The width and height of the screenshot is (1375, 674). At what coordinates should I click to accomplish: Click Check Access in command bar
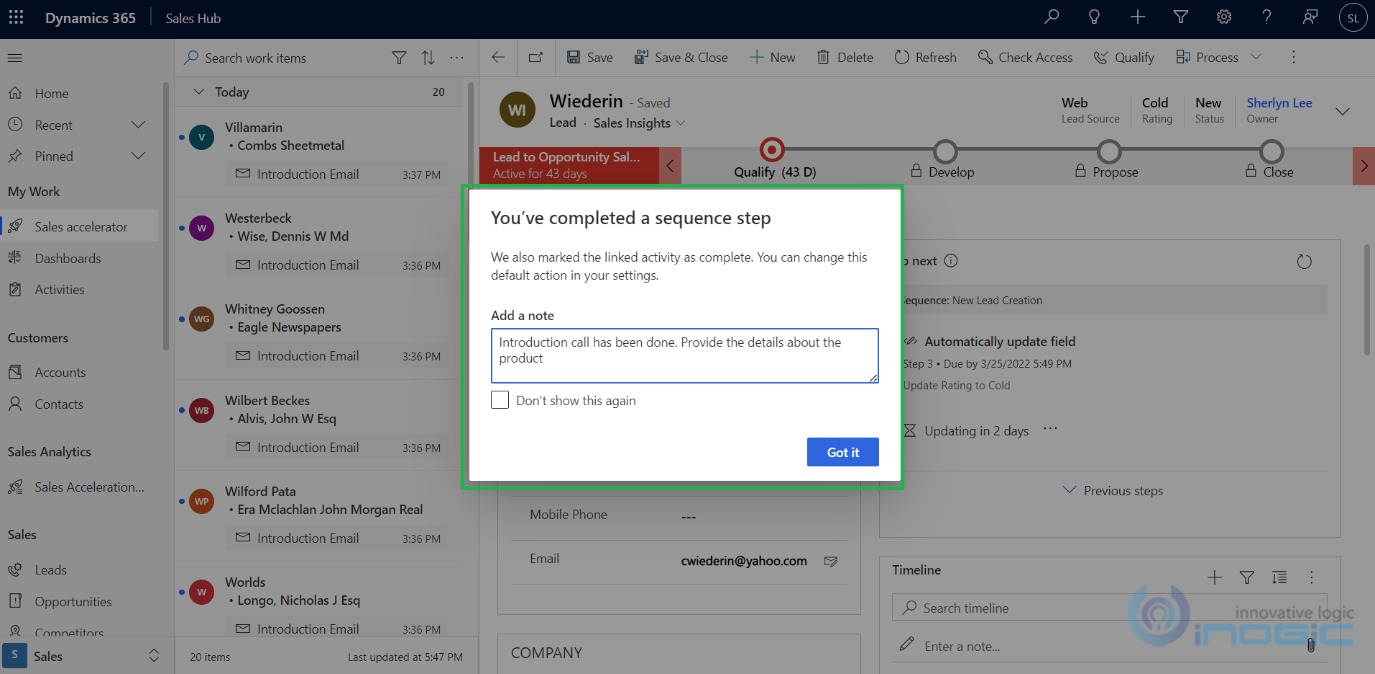click(x=1025, y=57)
